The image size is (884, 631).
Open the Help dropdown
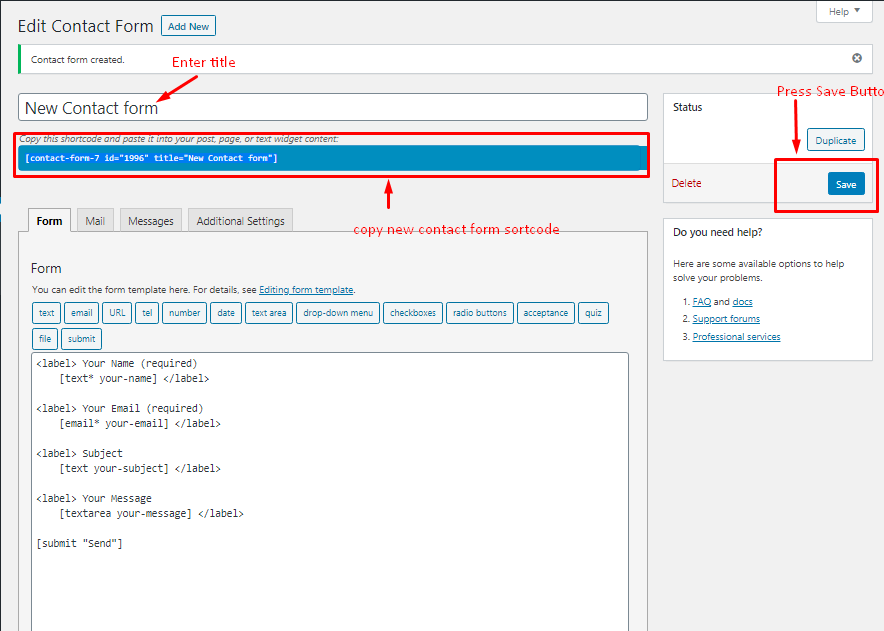844,12
